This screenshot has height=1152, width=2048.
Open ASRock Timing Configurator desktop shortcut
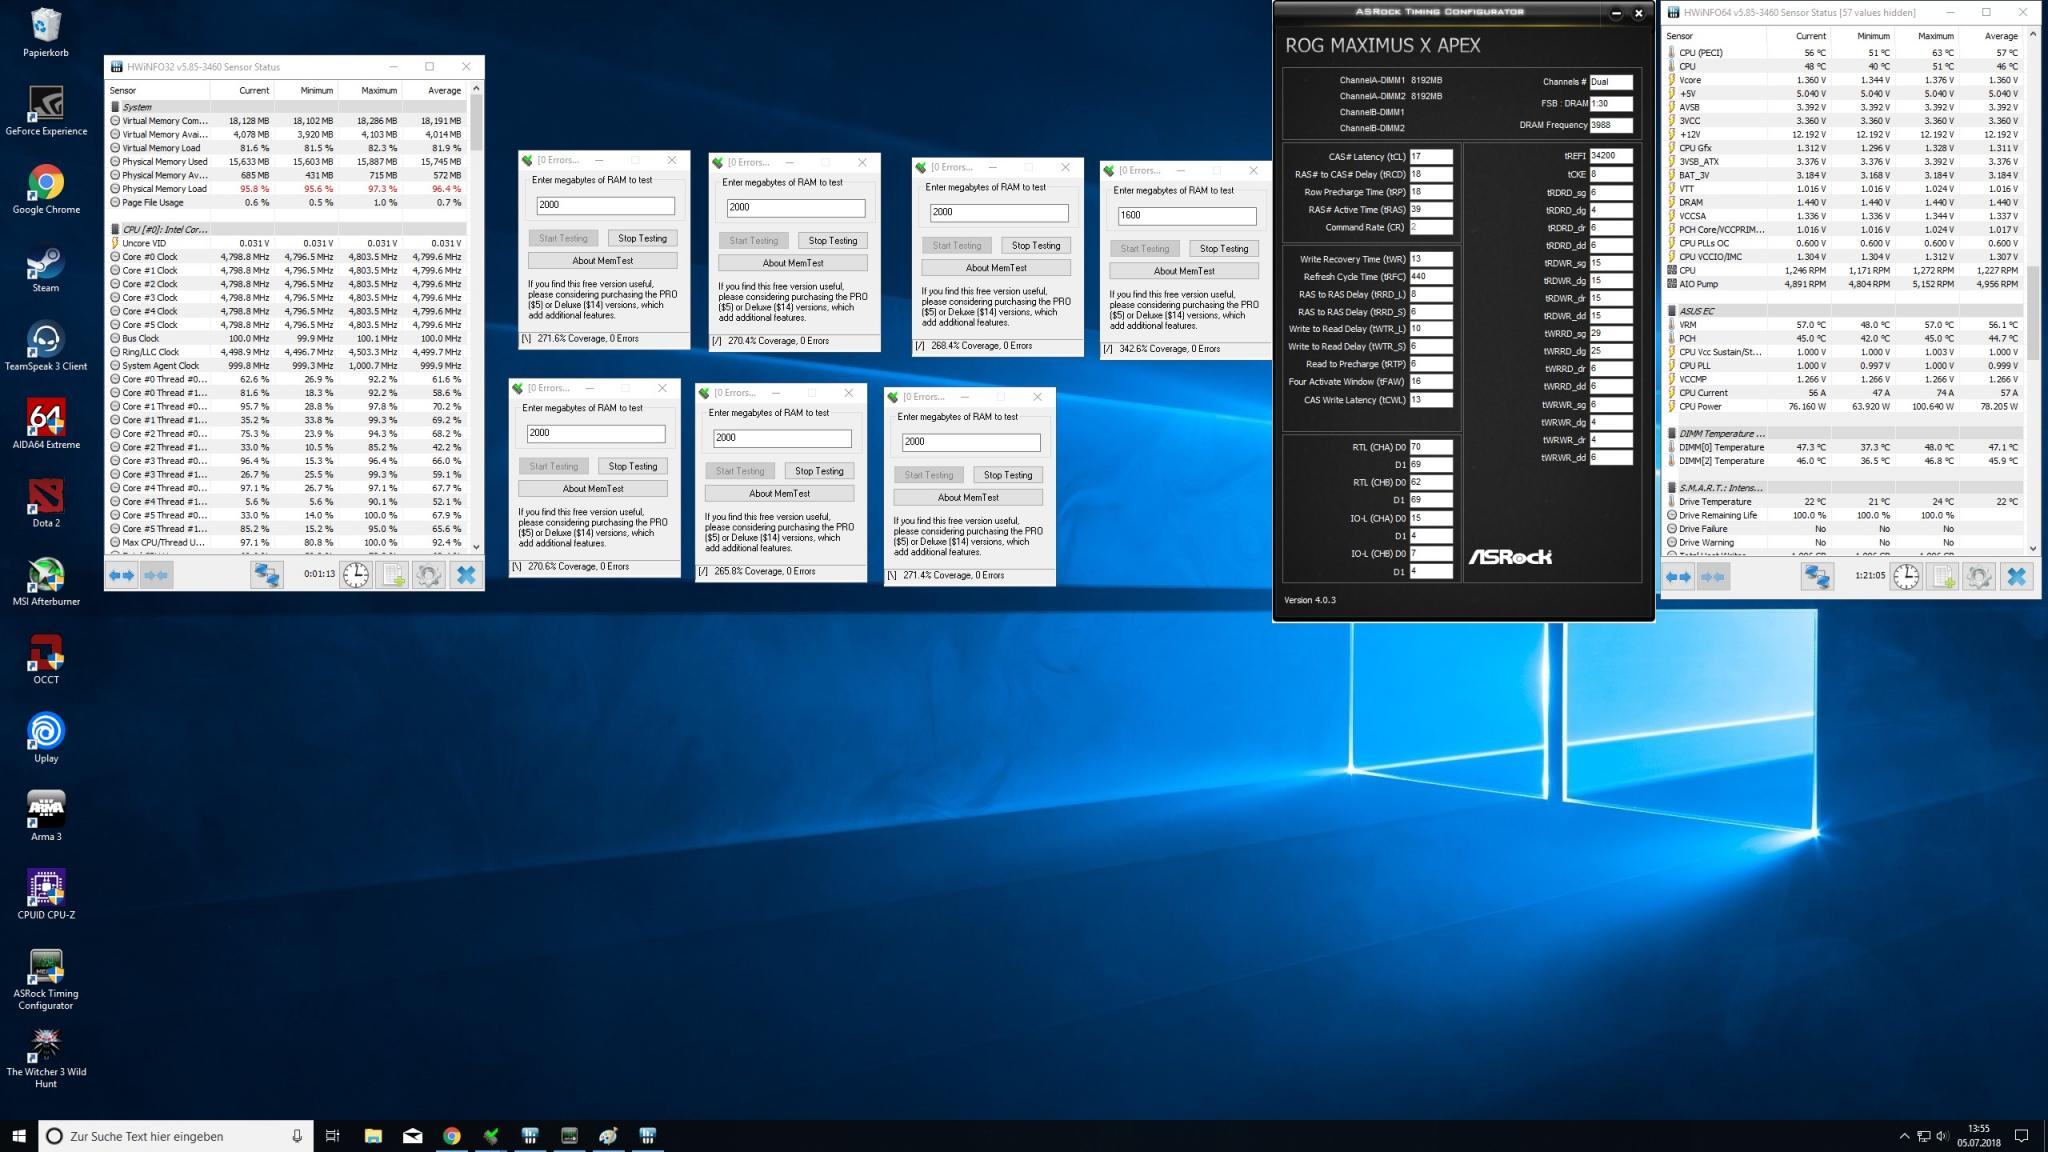click(46, 979)
